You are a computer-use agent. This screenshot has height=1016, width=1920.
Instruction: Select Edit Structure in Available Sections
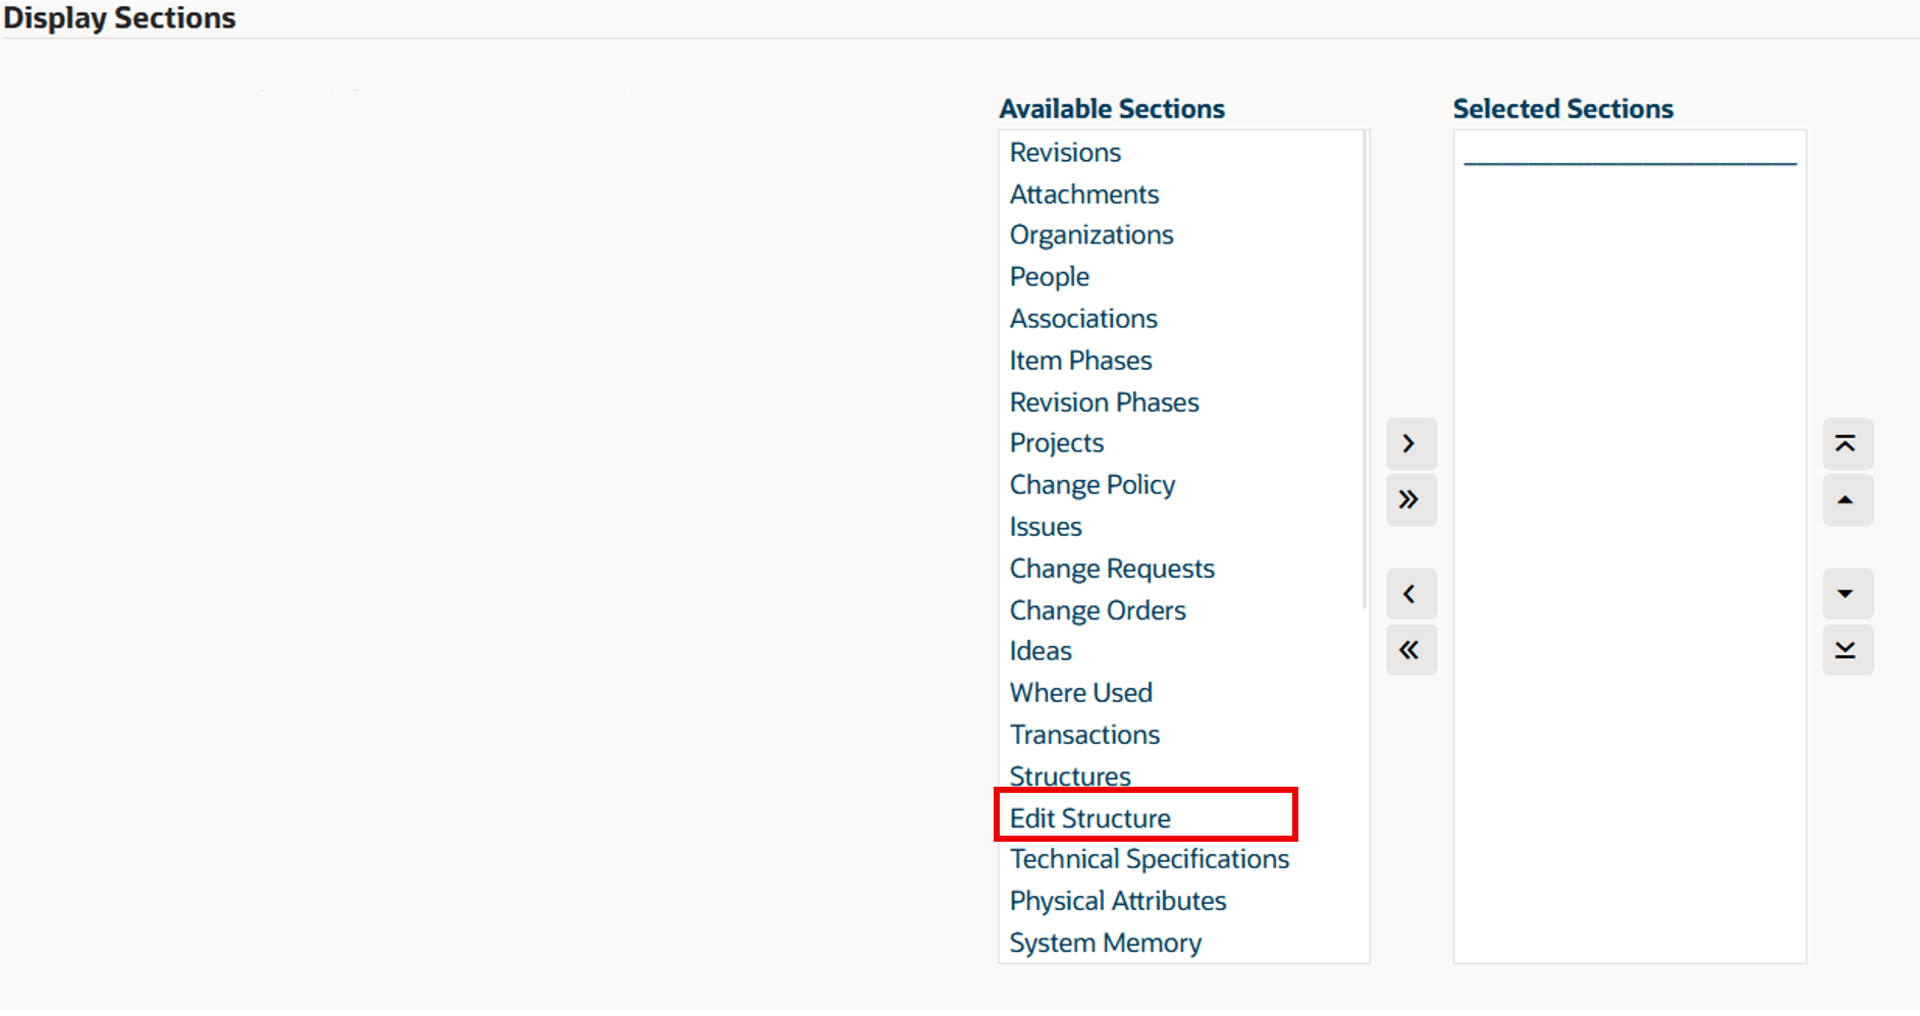[x=1090, y=818]
